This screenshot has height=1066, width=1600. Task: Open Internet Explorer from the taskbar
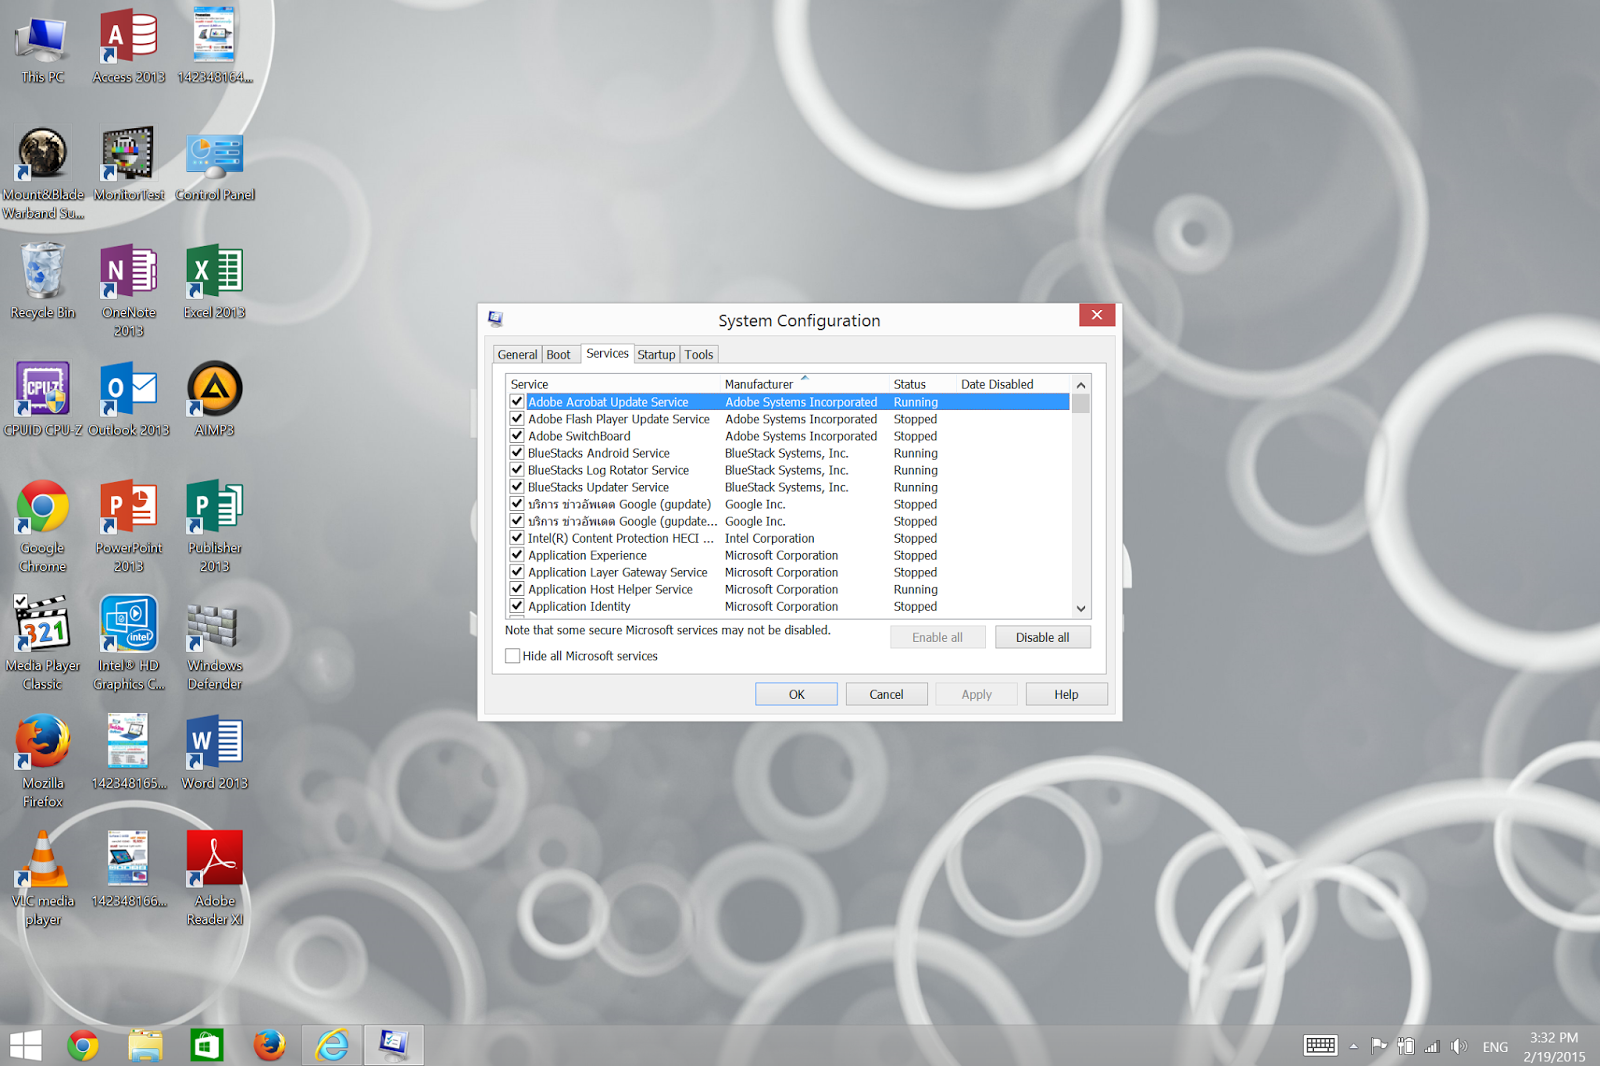tap(332, 1045)
